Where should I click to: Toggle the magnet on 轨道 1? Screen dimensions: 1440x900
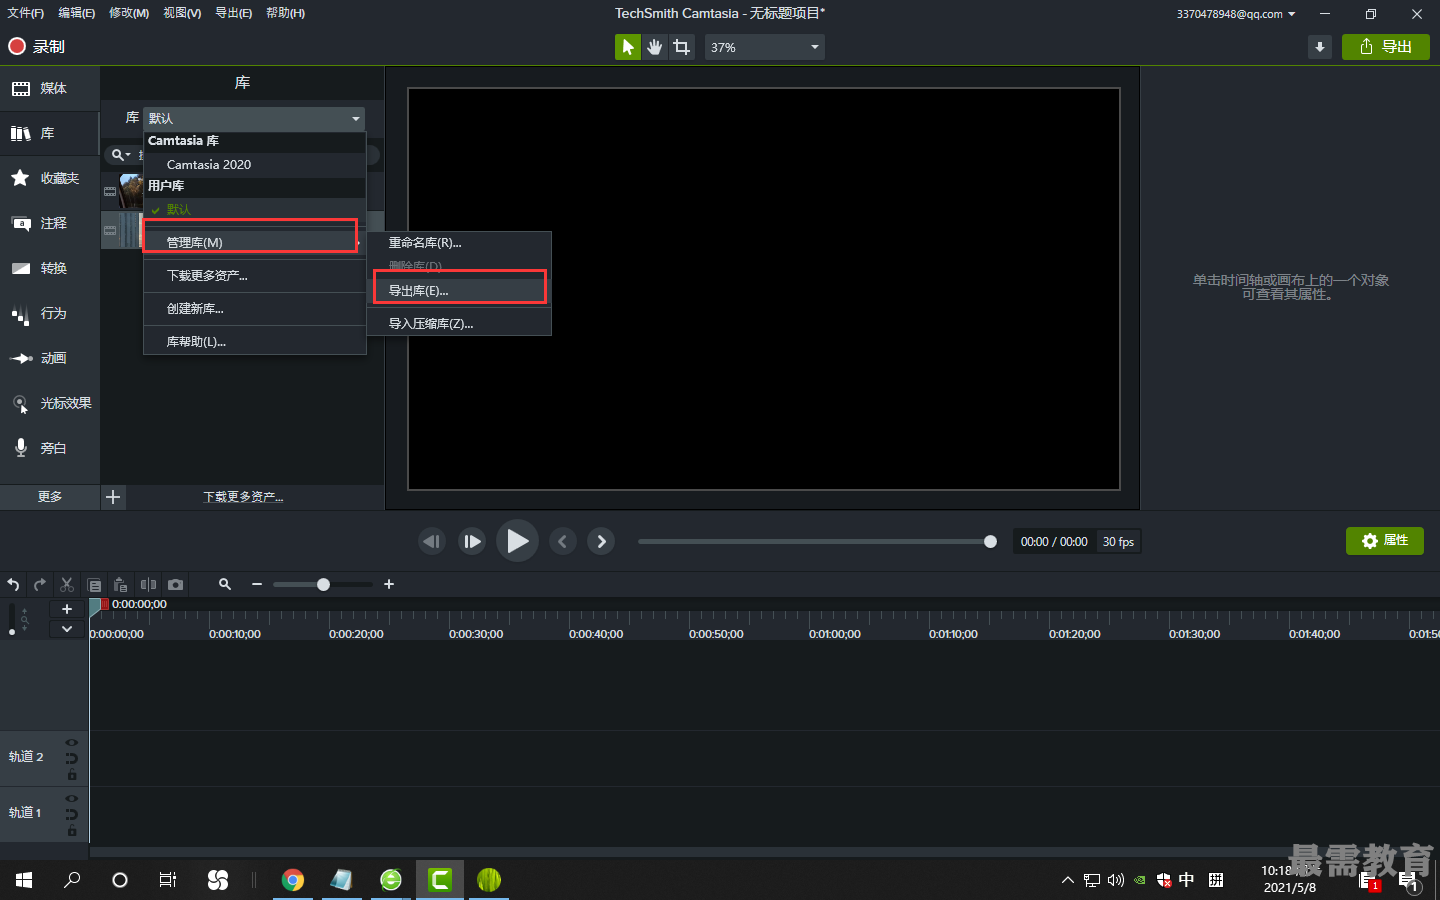point(72,814)
